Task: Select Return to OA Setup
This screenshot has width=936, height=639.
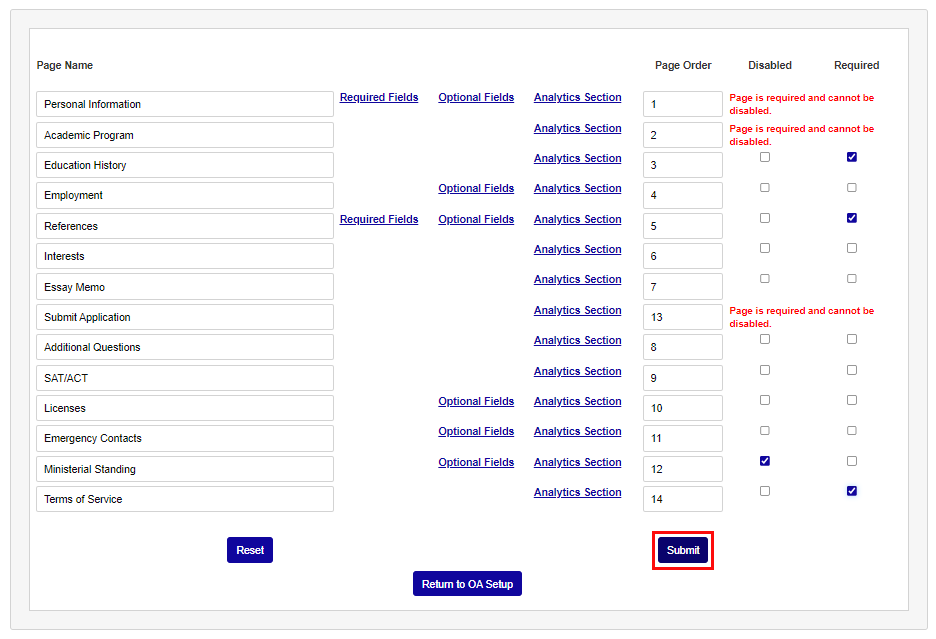Action: tap(467, 583)
